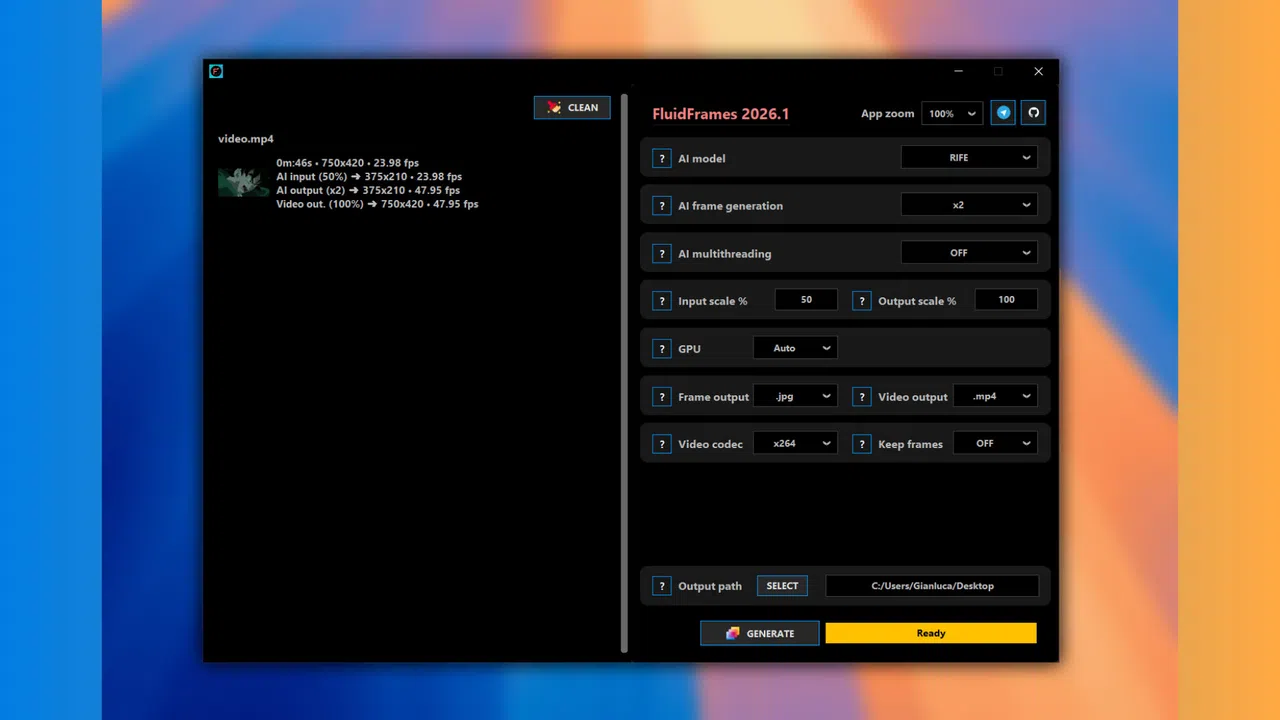Click the Input scale field showing 50
1280x720 pixels.
pos(806,300)
